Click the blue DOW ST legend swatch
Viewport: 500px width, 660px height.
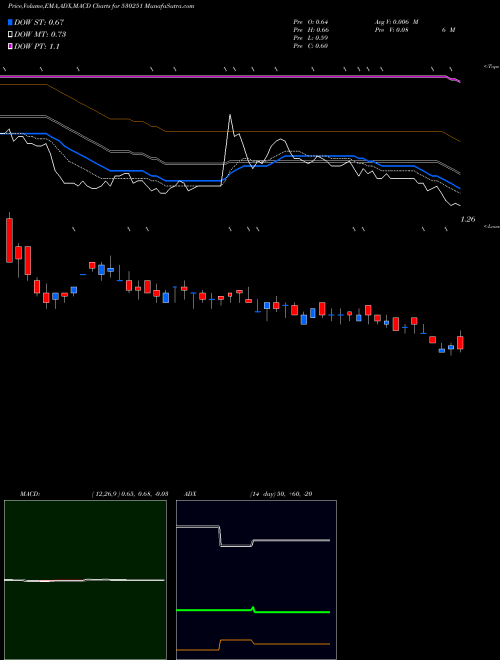(x=10, y=22)
